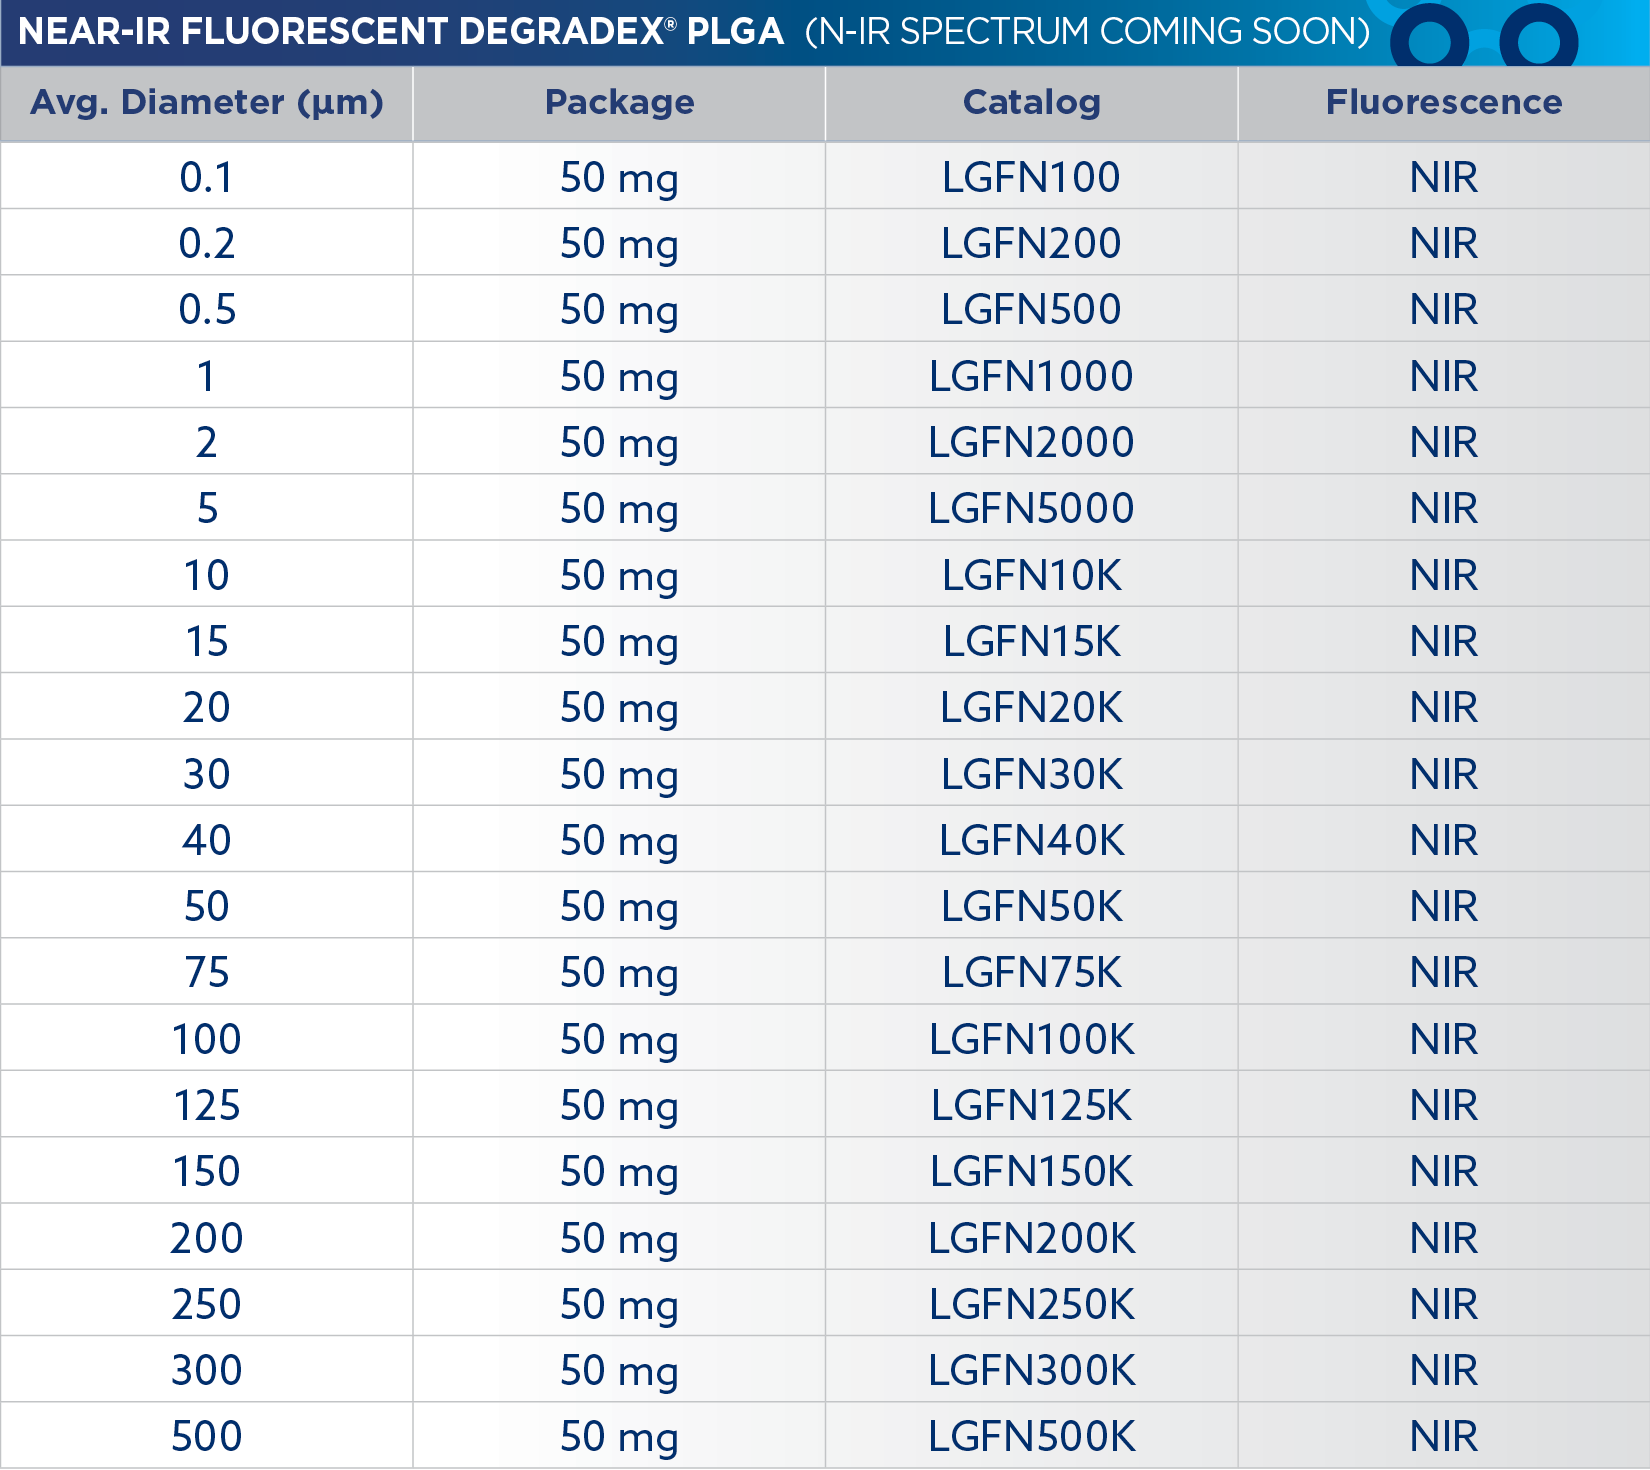Screen dimensions: 1650x1470
Task: Select catalog number LGFN500K
Action: [1031, 1436]
